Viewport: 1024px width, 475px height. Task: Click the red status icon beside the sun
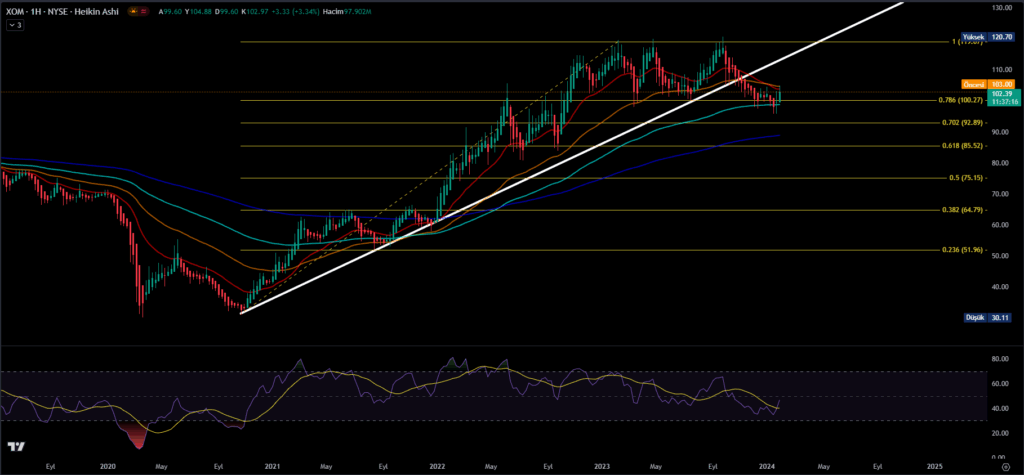click(x=144, y=12)
